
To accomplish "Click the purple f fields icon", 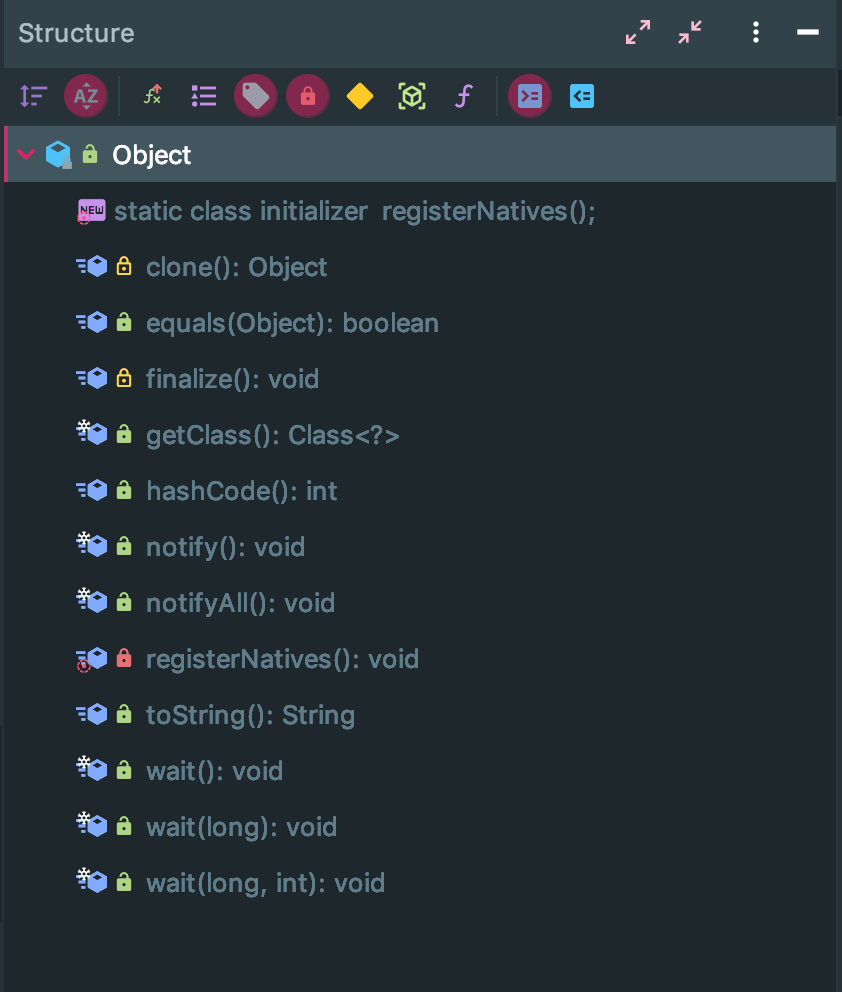I will (x=464, y=97).
